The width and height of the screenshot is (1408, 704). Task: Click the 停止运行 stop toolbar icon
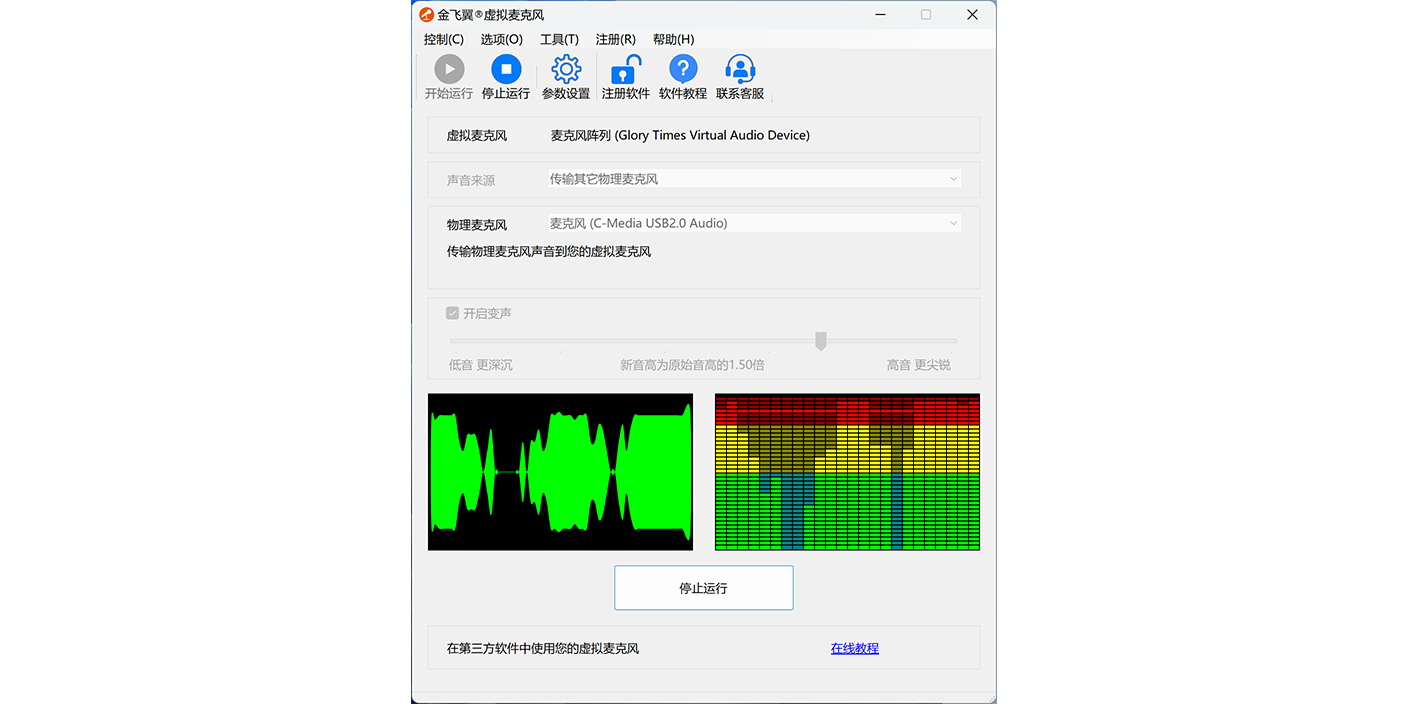tap(505, 69)
